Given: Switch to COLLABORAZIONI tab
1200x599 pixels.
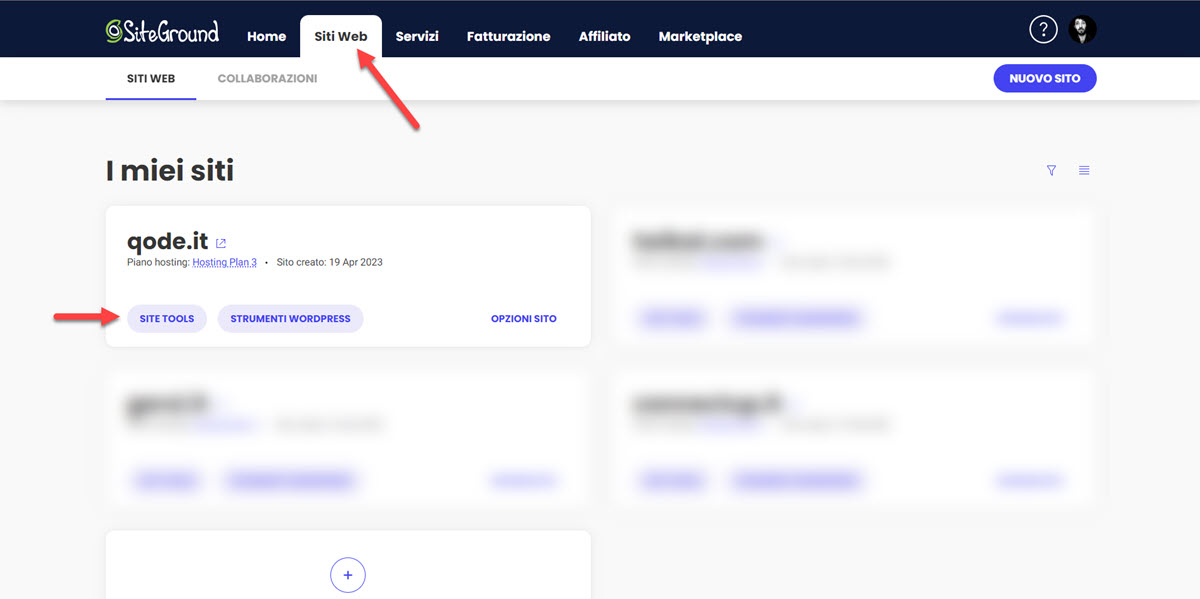Looking at the screenshot, I should (267, 78).
